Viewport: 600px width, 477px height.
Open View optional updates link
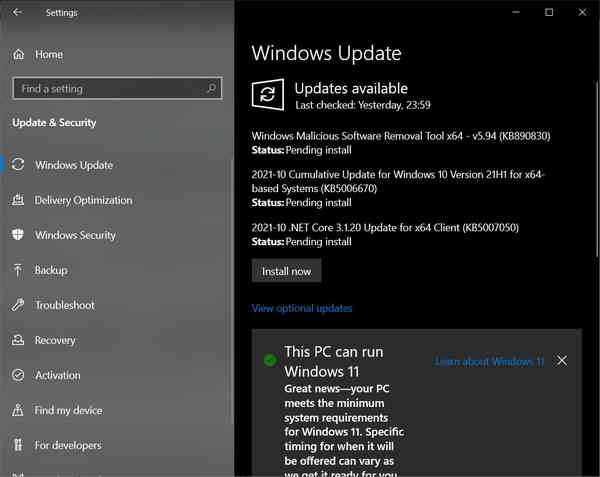(x=302, y=308)
